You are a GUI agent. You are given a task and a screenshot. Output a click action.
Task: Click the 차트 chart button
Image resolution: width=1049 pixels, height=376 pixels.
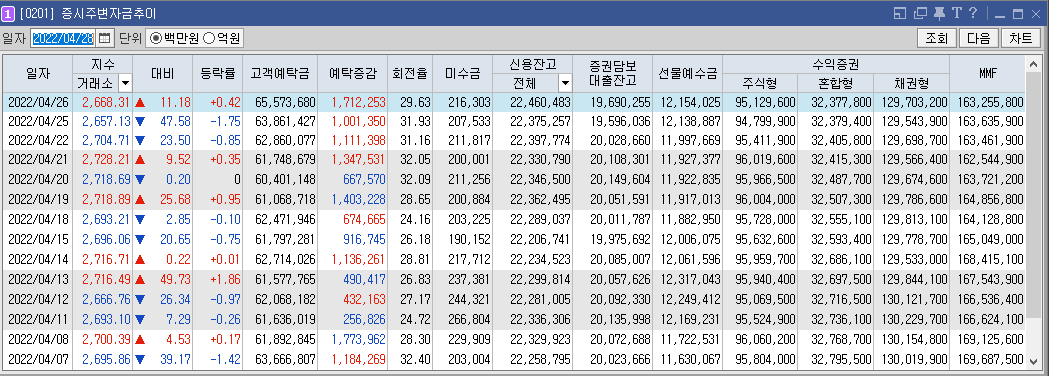[x=1021, y=38]
